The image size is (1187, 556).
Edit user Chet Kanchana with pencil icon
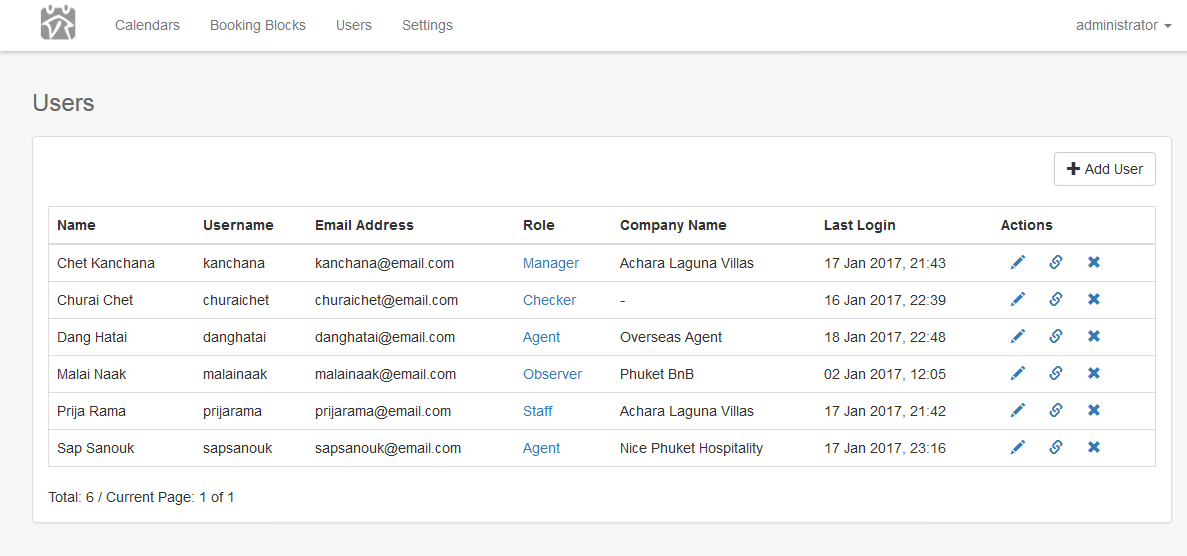1018,263
